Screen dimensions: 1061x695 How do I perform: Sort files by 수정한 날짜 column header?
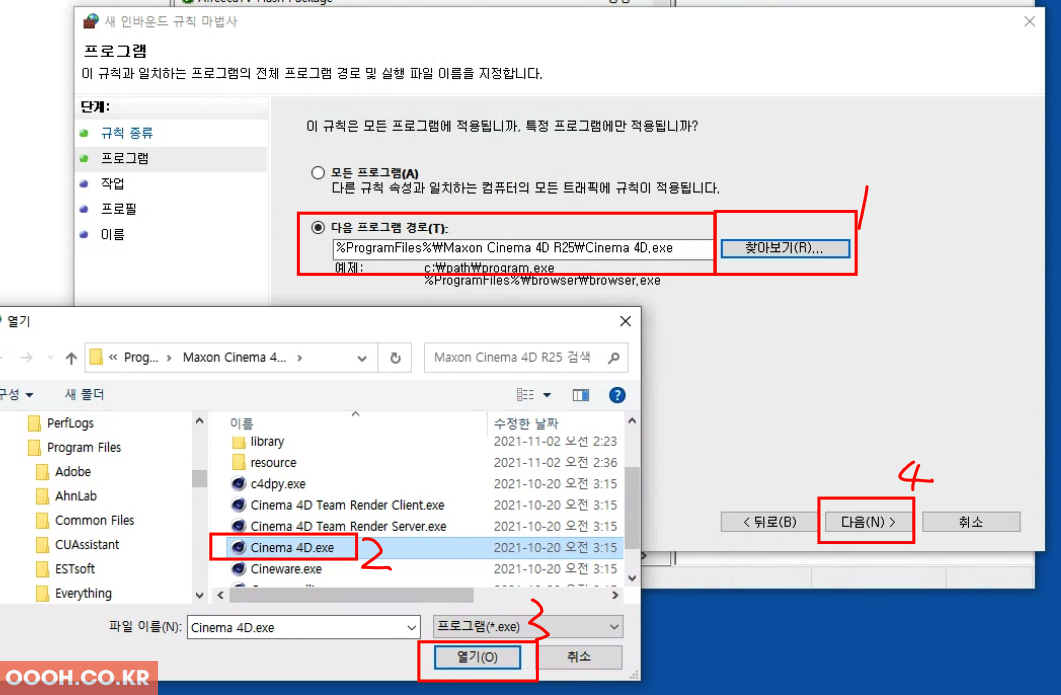526,424
